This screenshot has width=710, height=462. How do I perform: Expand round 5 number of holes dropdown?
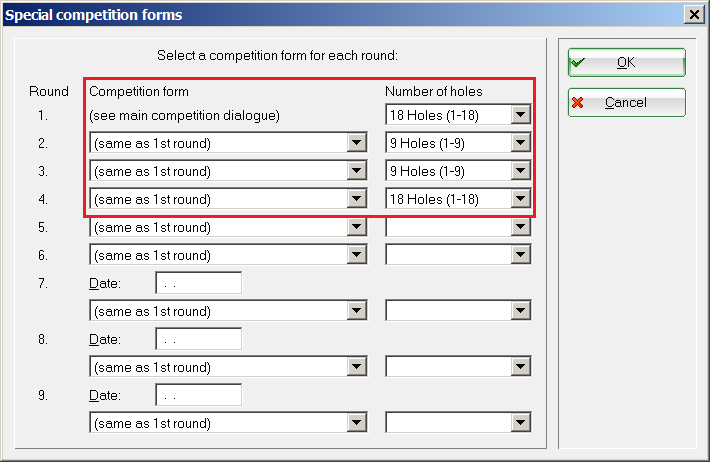coord(519,227)
